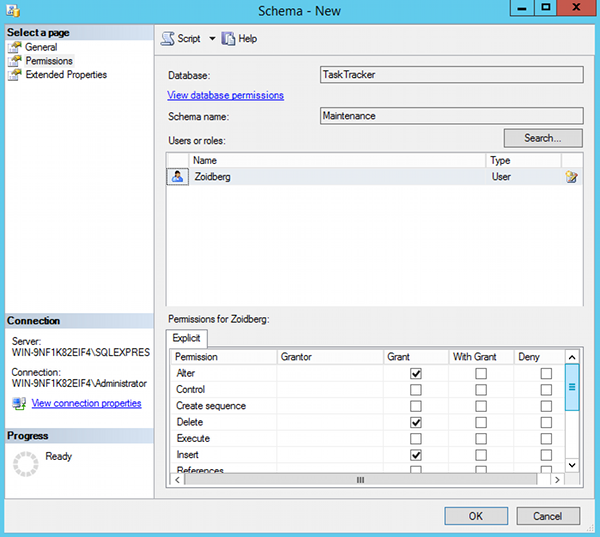Click the Zoidberg user icon
Screen dimensions: 600x537
pos(177,176)
